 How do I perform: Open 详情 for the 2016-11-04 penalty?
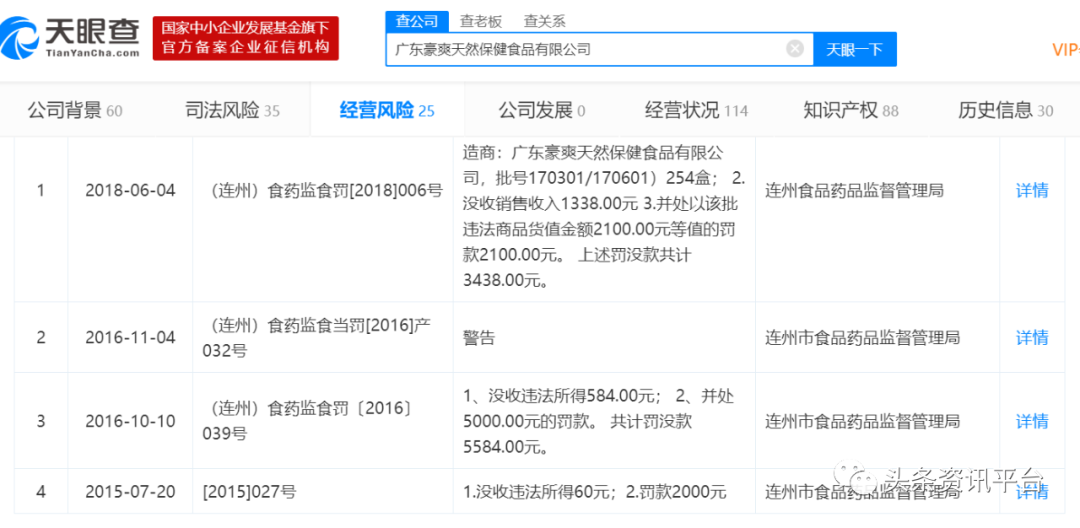click(x=1032, y=337)
